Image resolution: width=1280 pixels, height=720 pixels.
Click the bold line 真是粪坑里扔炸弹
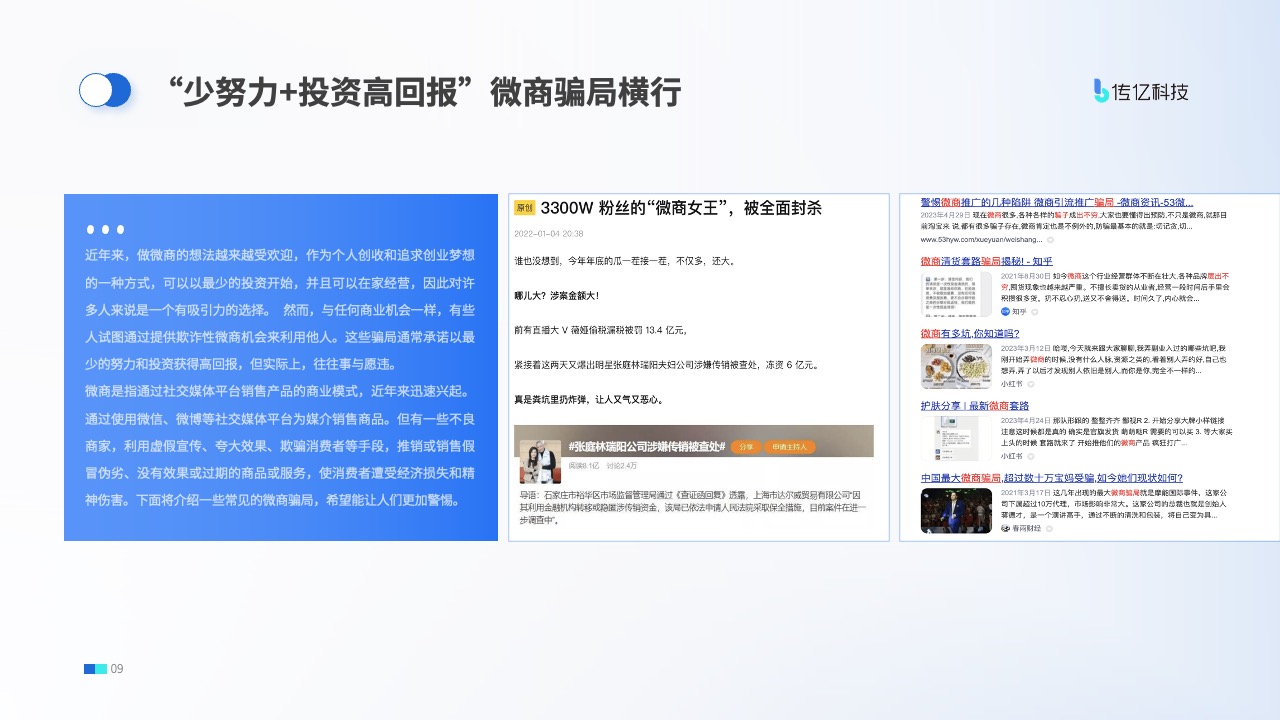coord(588,399)
